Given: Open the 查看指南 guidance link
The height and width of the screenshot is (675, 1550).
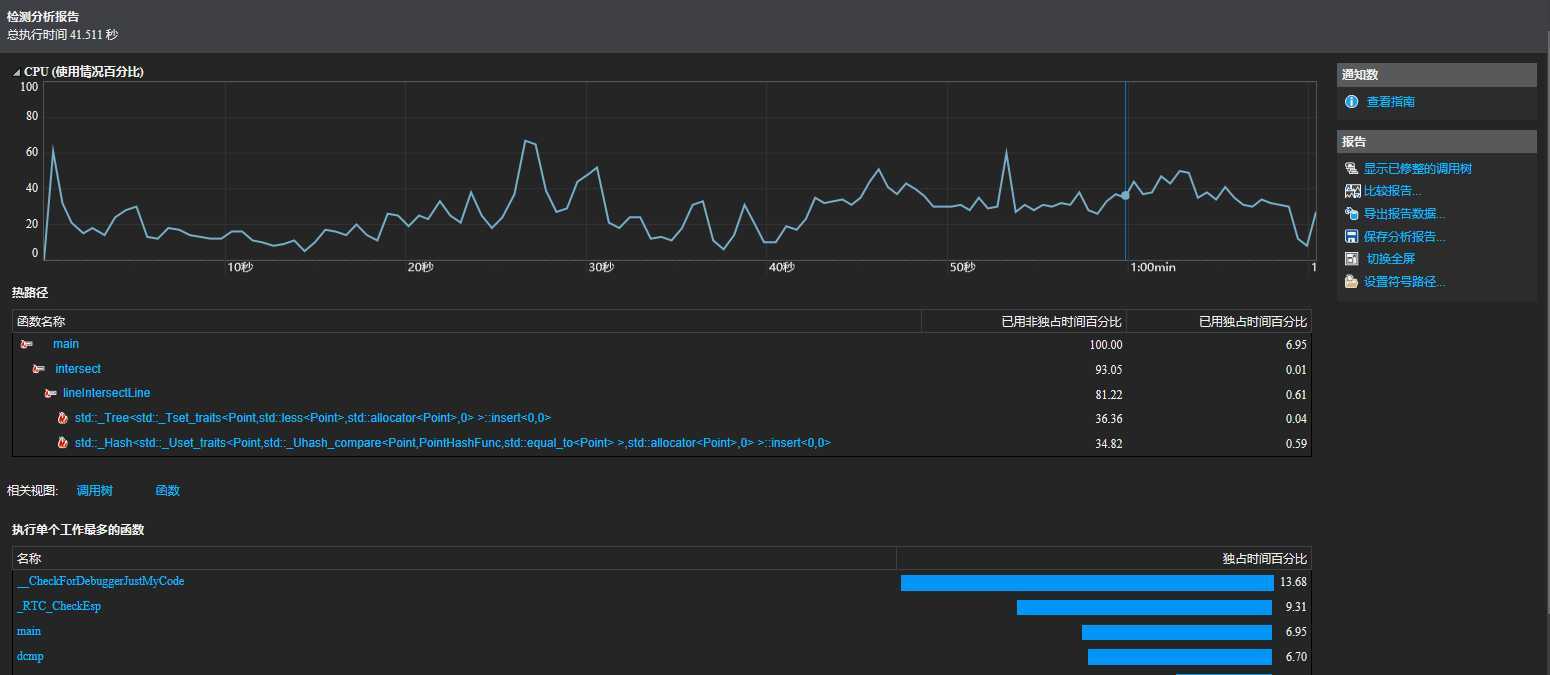Looking at the screenshot, I should tap(1390, 102).
